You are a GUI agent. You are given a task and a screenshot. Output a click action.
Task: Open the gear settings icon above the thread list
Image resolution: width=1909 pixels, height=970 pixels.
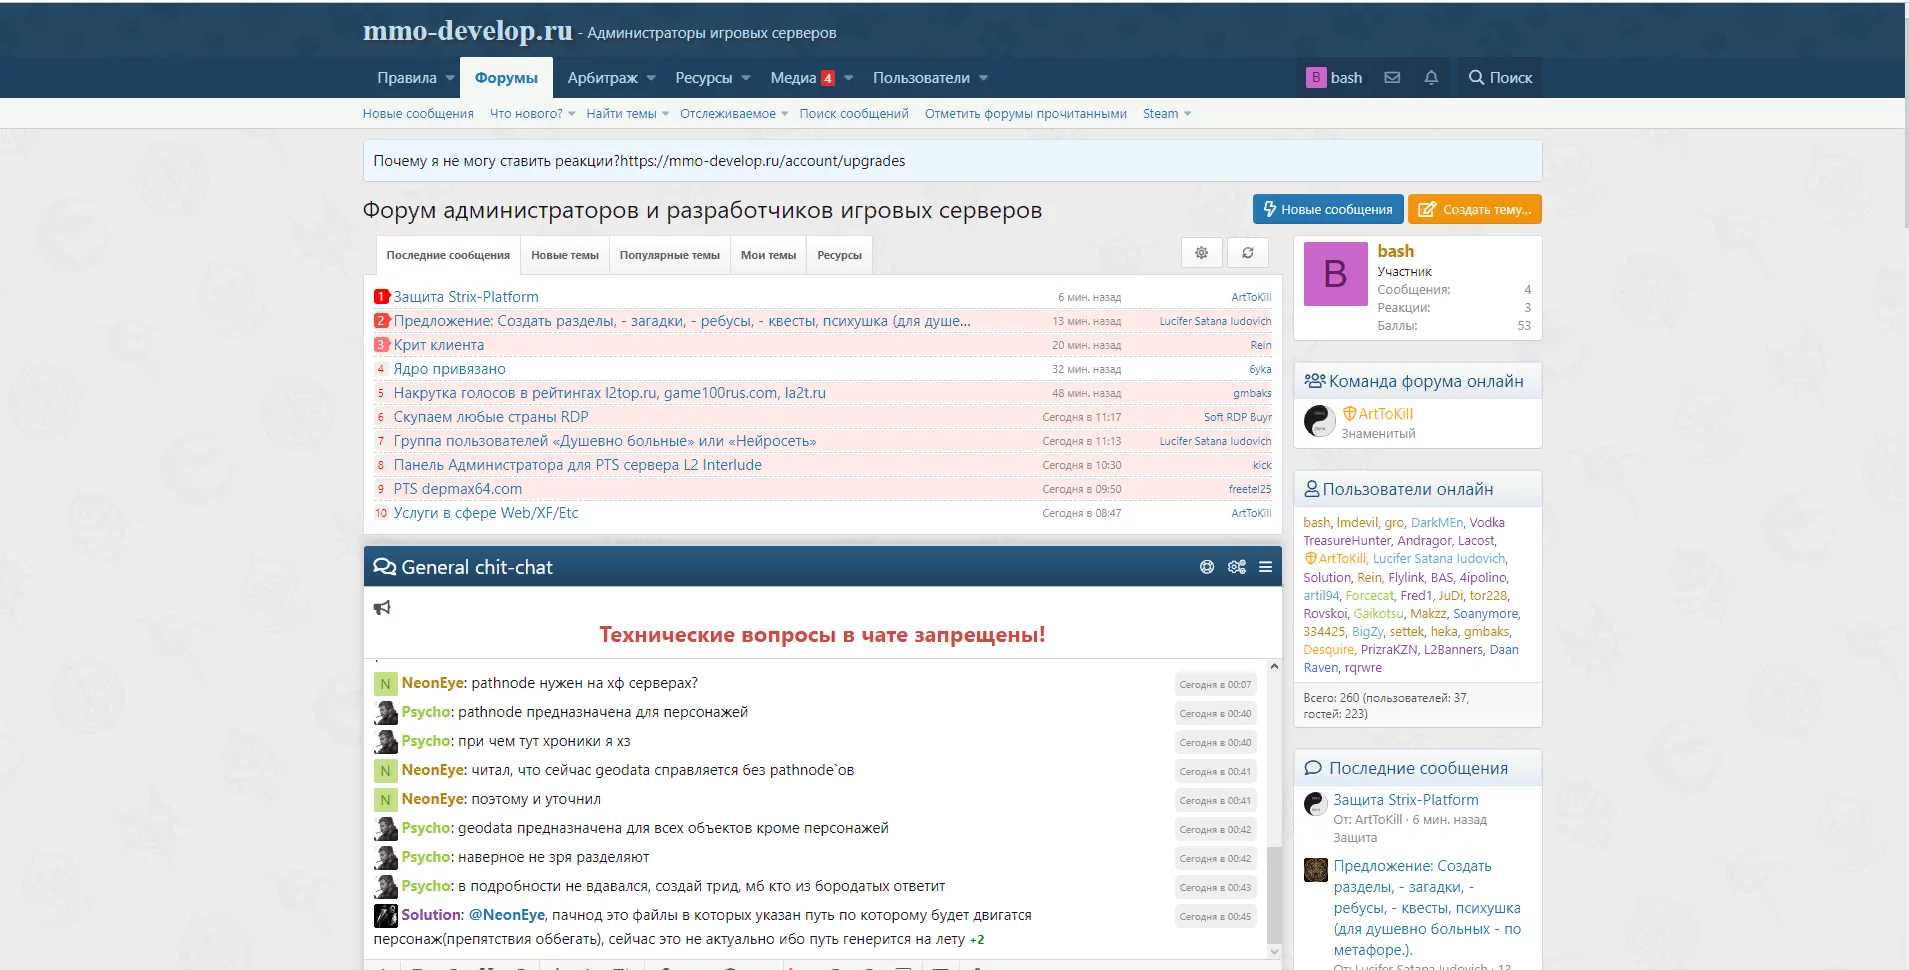click(x=1201, y=253)
